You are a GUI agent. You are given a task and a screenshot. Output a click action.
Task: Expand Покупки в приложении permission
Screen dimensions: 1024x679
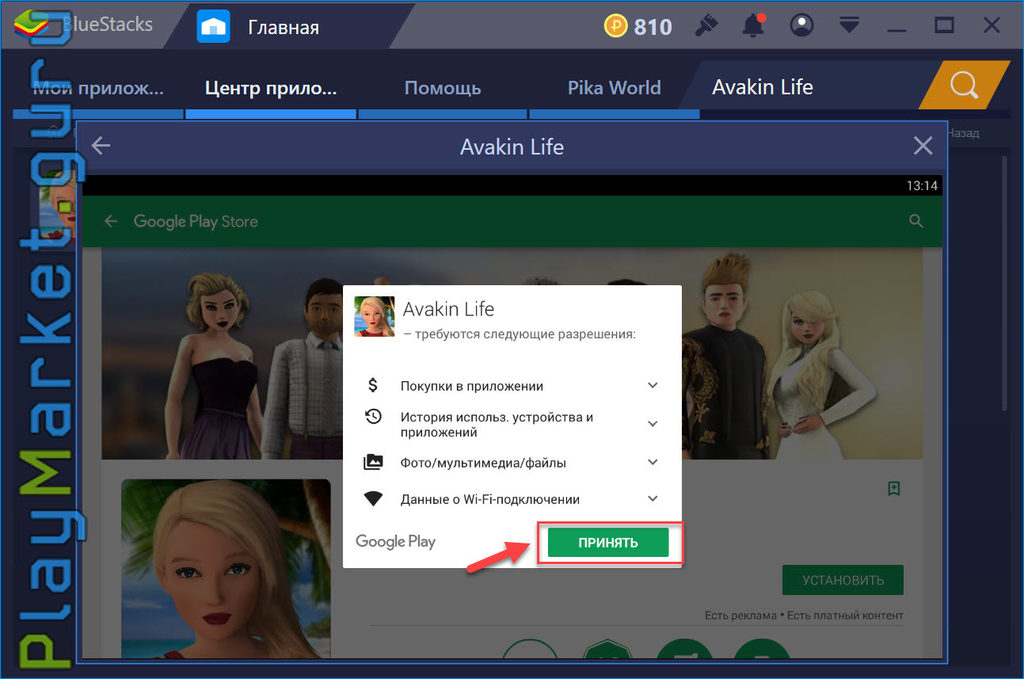[x=652, y=385]
